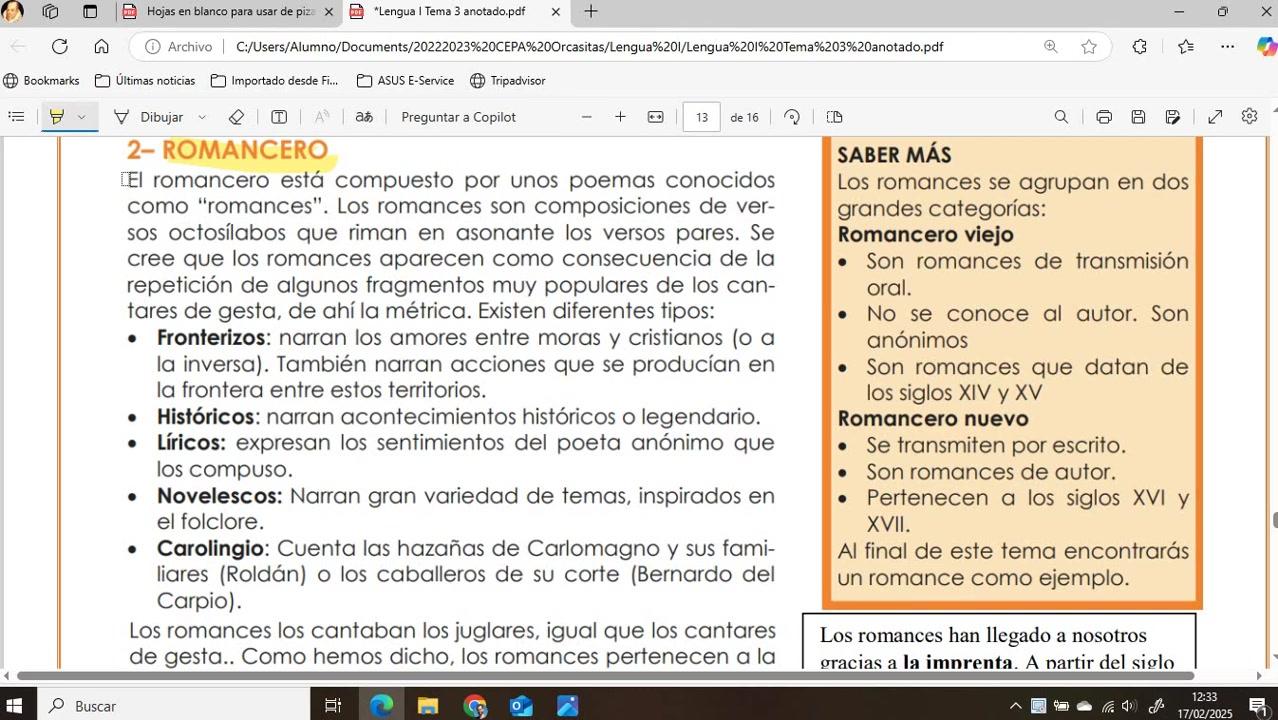Close the Lengua I Tema 3 anotado tab

556,12
